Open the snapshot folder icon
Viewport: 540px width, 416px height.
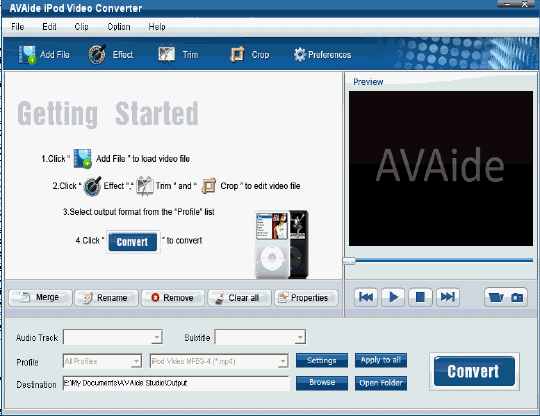496,297
